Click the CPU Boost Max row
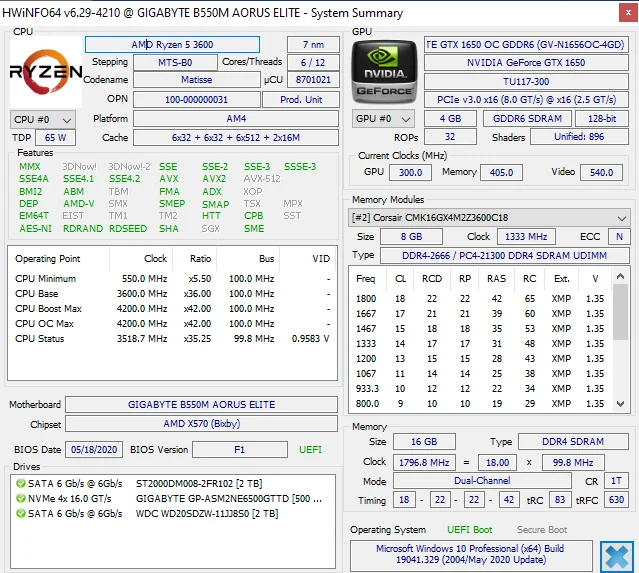Image resolution: width=639 pixels, height=573 pixels. (x=172, y=309)
